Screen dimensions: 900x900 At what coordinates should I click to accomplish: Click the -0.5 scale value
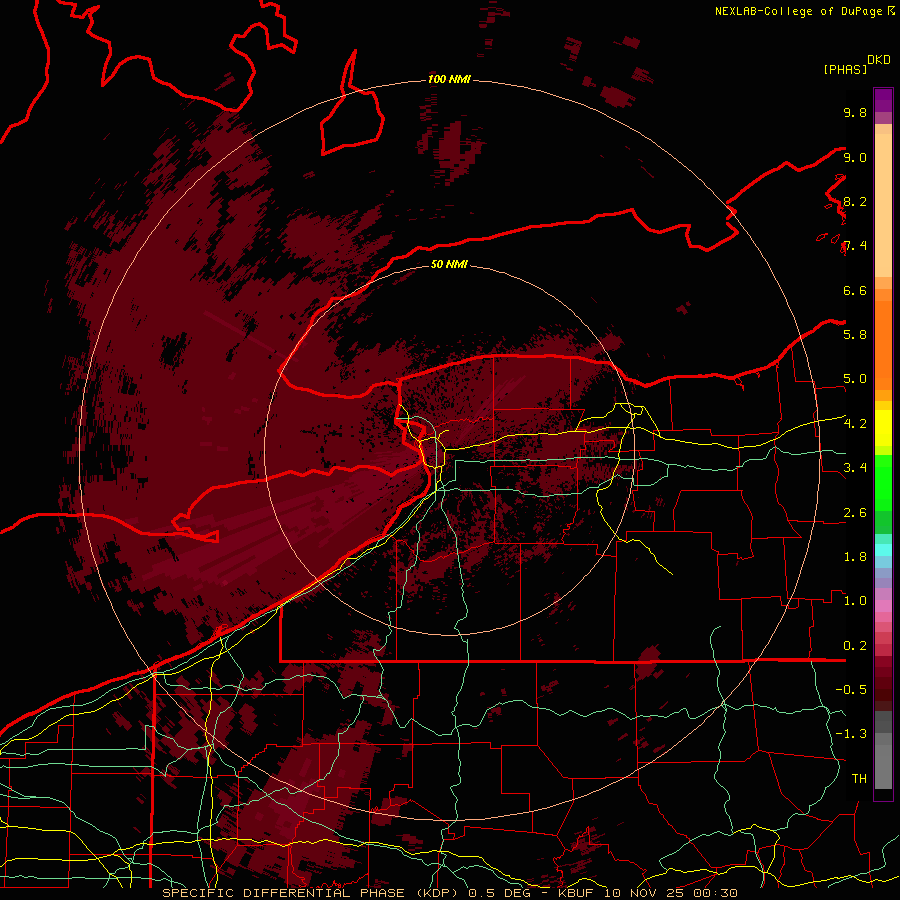point(851,690)
